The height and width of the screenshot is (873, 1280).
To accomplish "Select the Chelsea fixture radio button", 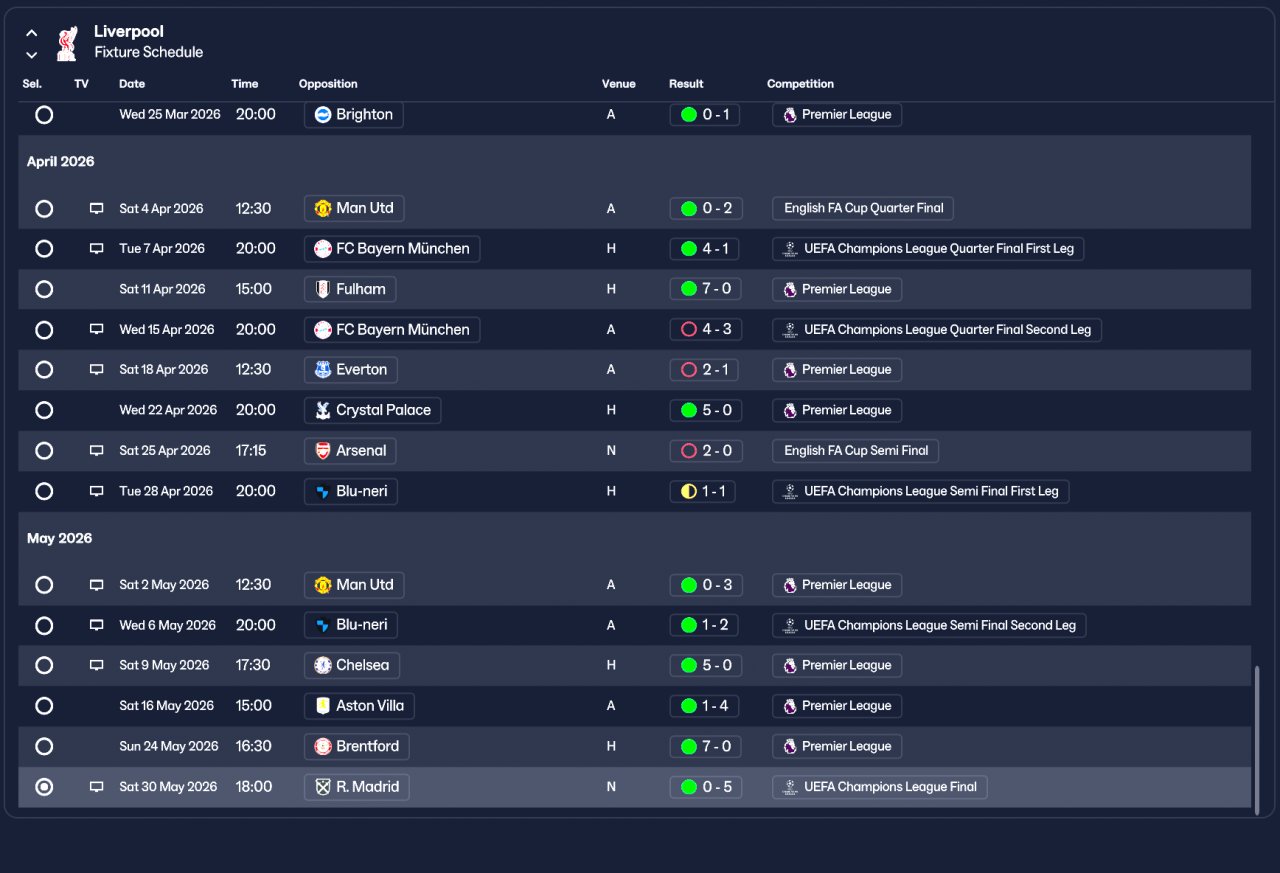I will 44,665.
